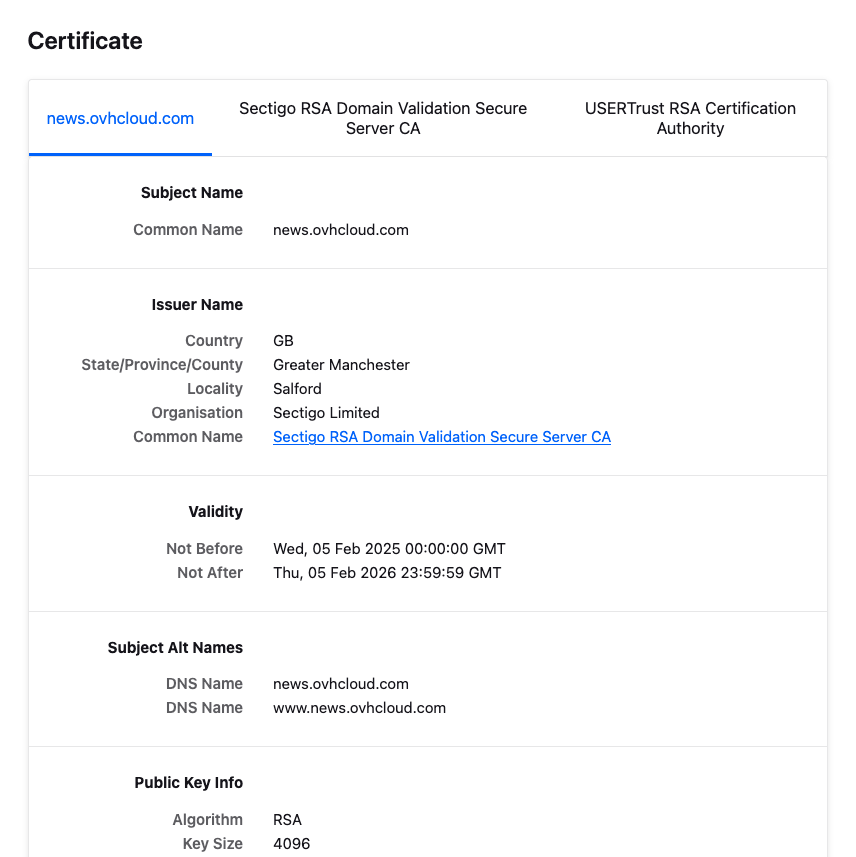
Task: Click the Validity section heading
Action: tap(215, 512)
